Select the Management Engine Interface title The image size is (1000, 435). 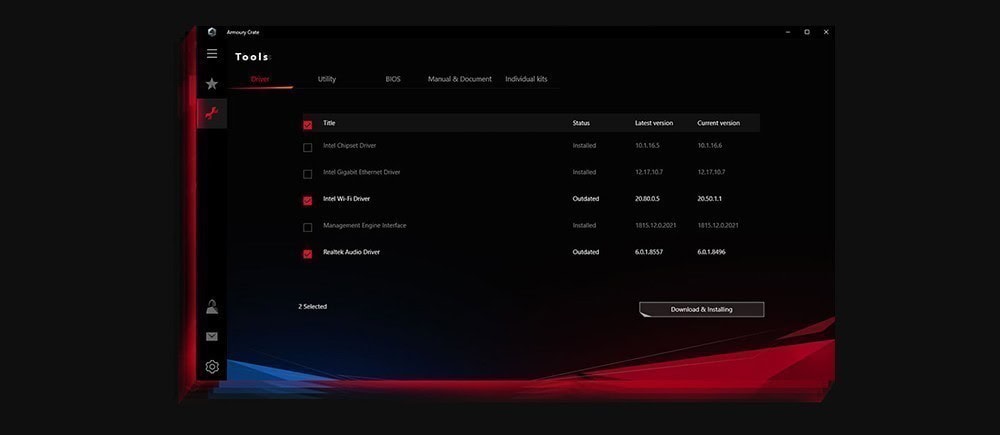pos(364,226)
